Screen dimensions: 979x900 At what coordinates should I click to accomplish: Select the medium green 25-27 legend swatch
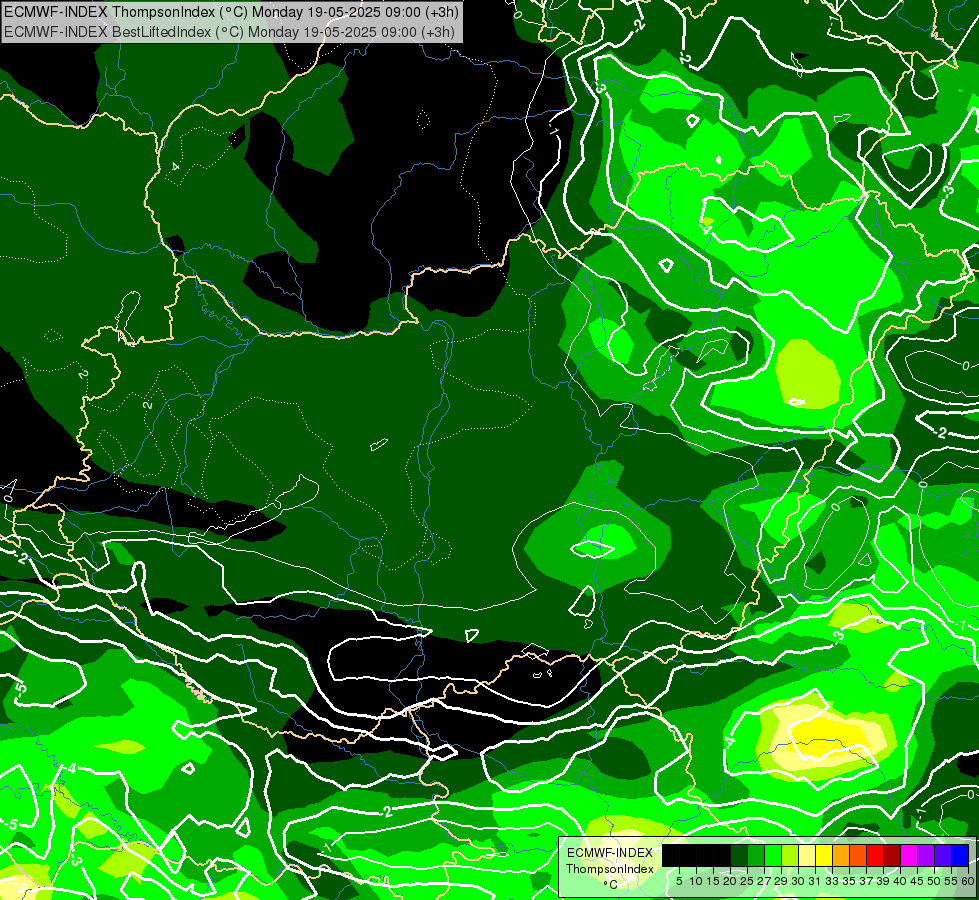pos(756,855)
